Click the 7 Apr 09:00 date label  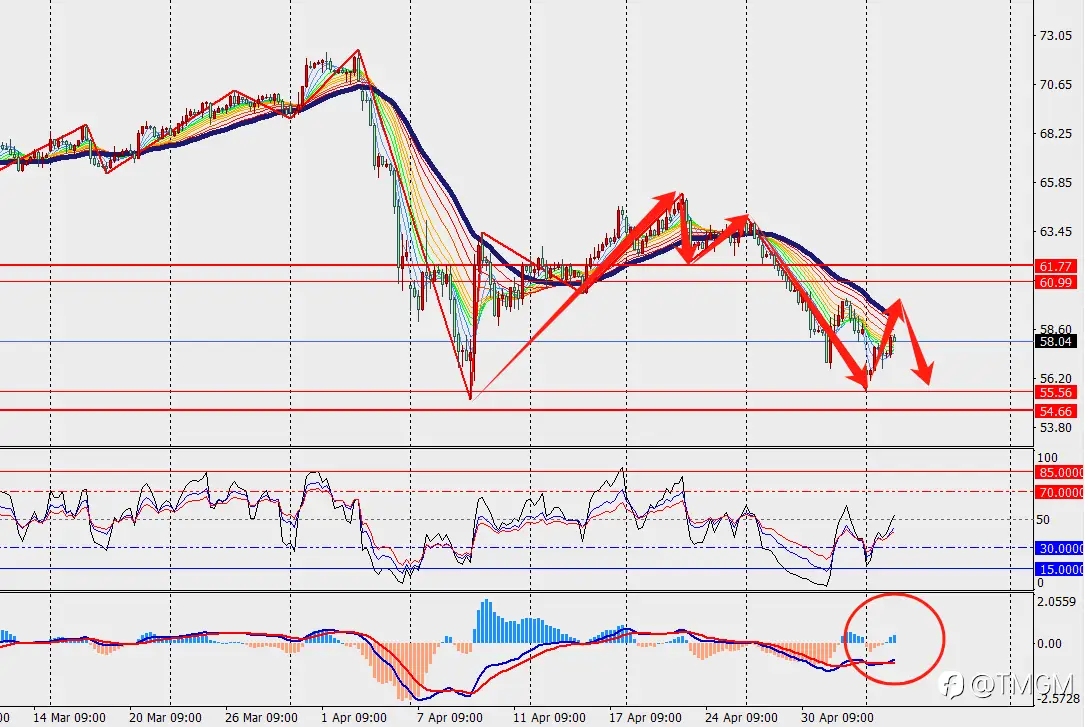[x=450, y=717]
